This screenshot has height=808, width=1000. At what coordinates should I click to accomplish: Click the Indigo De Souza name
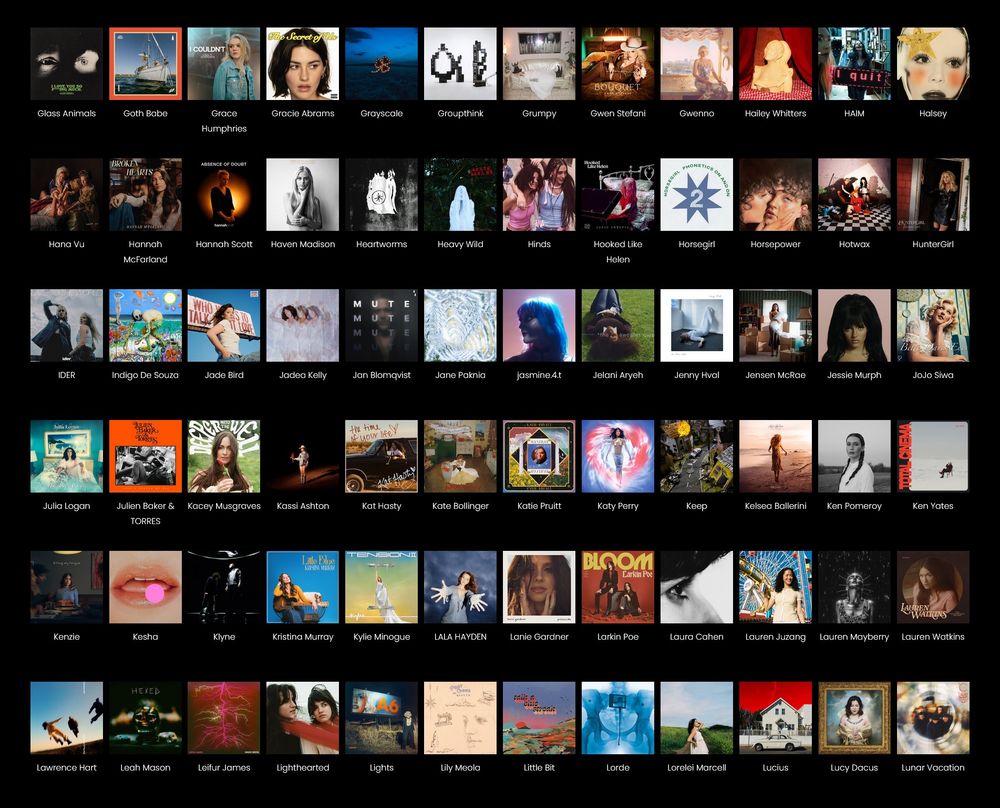(x=145, y=375)
